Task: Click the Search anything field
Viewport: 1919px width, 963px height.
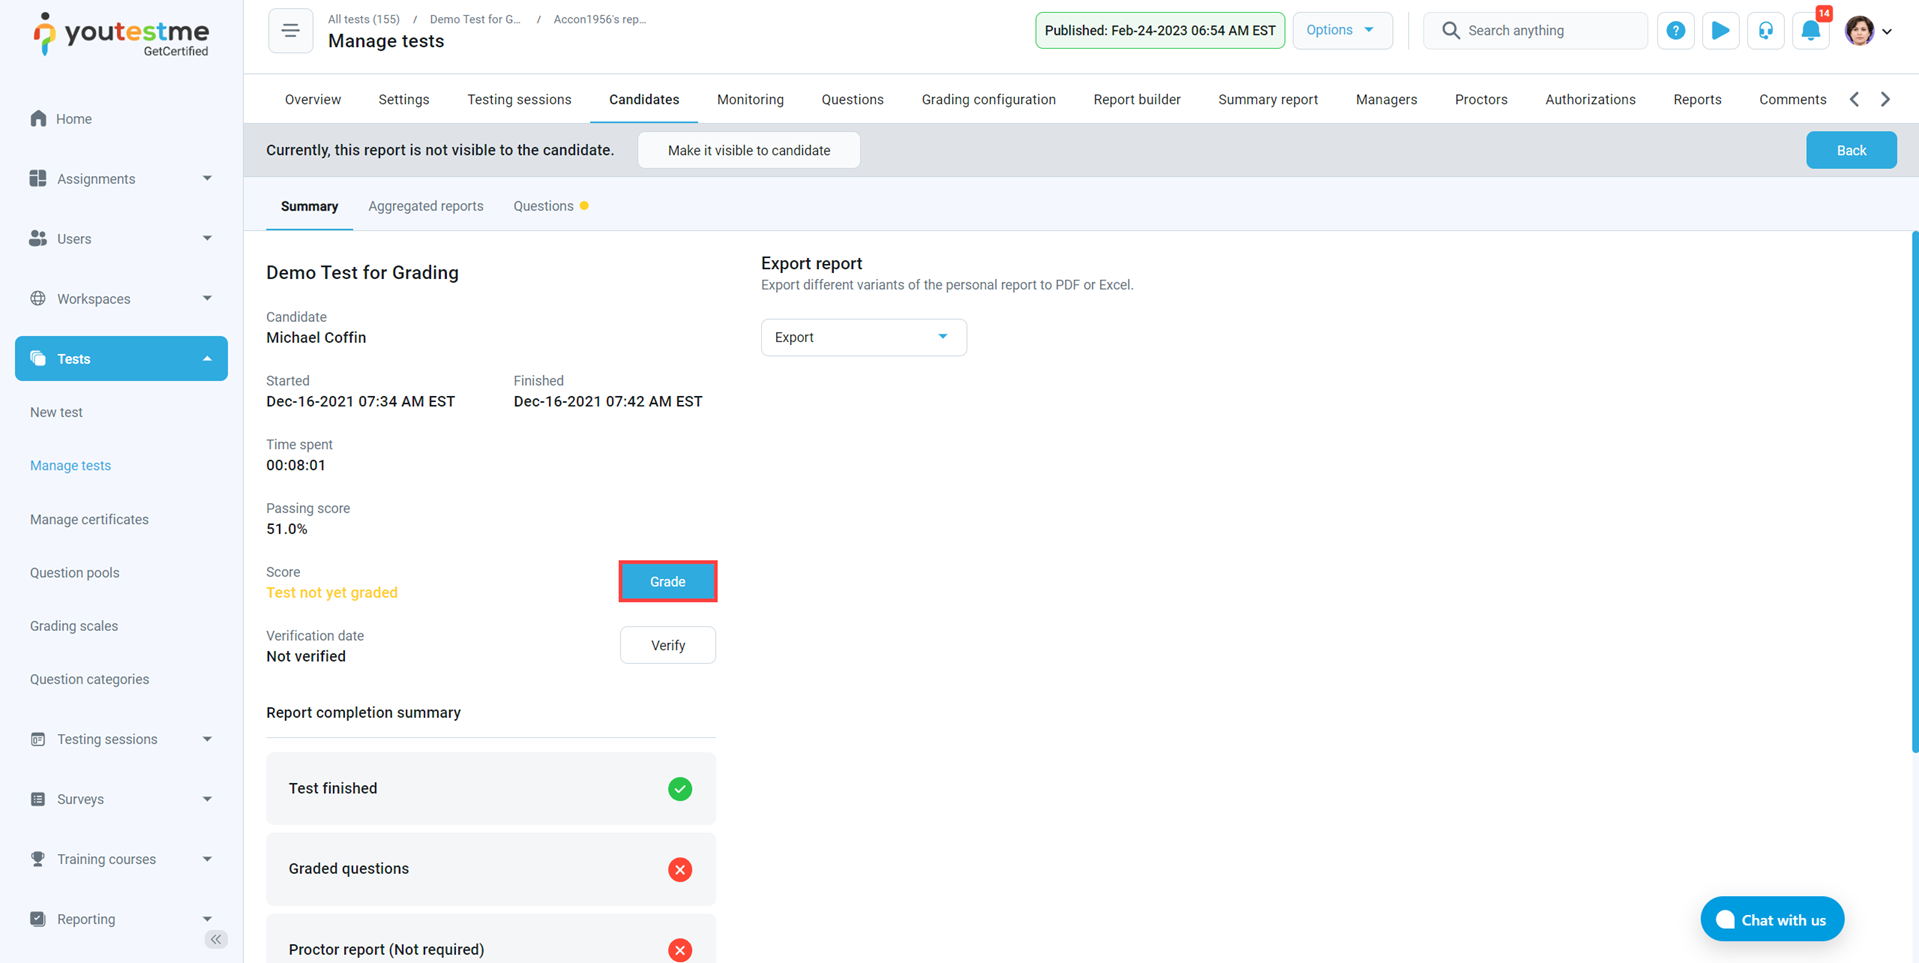Action: (x=1545, y=31)
